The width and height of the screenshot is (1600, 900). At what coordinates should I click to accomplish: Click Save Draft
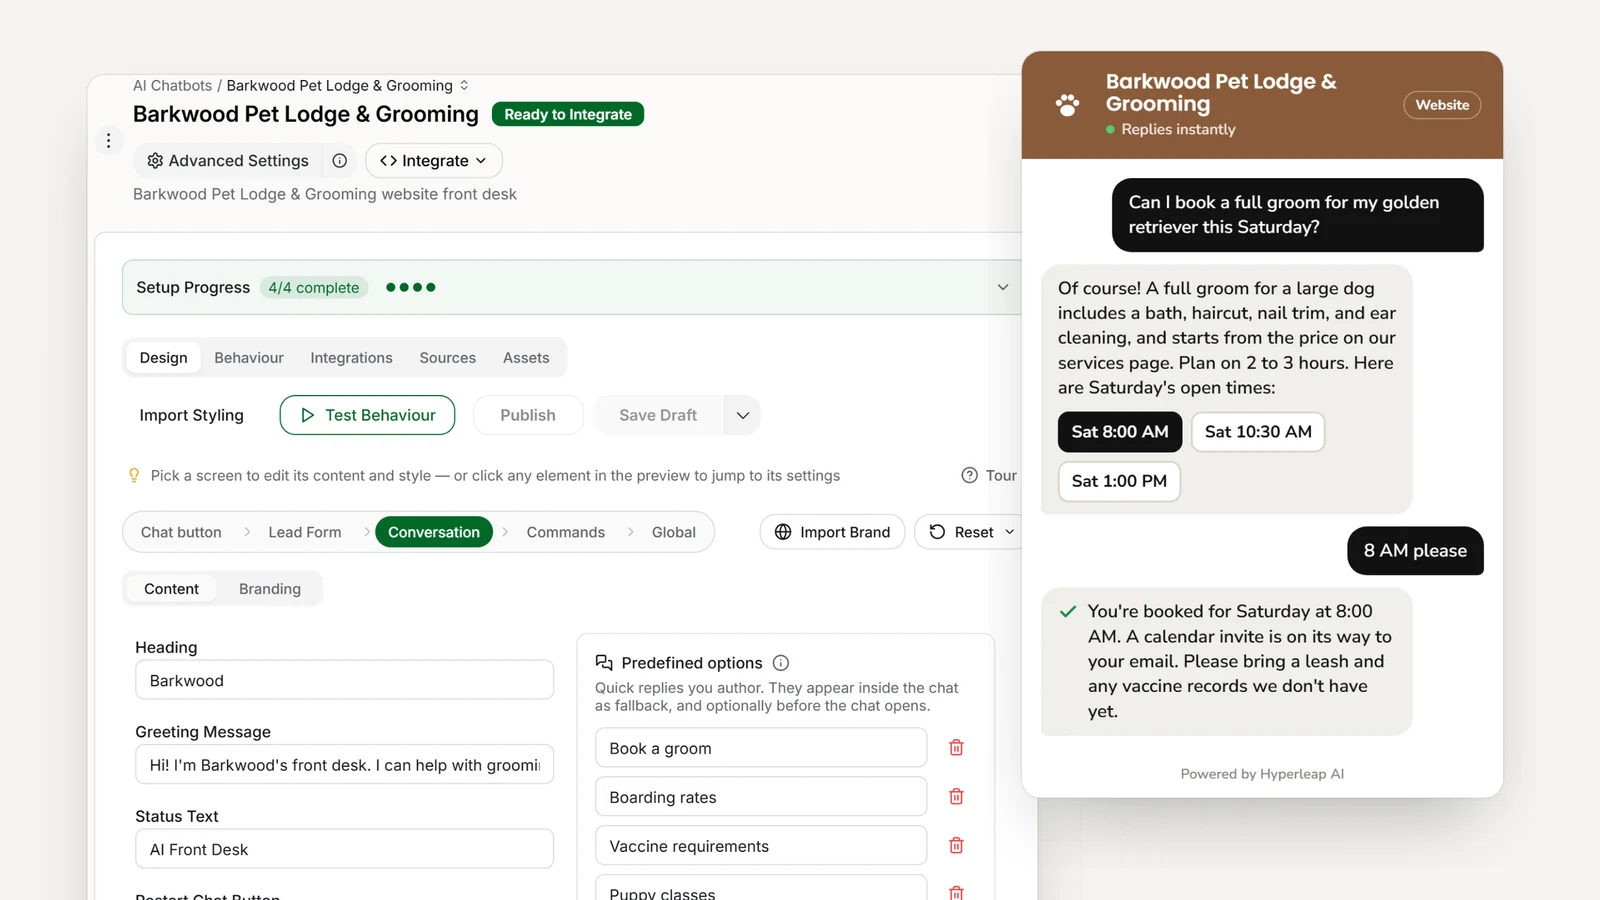(x=658, y=415)
